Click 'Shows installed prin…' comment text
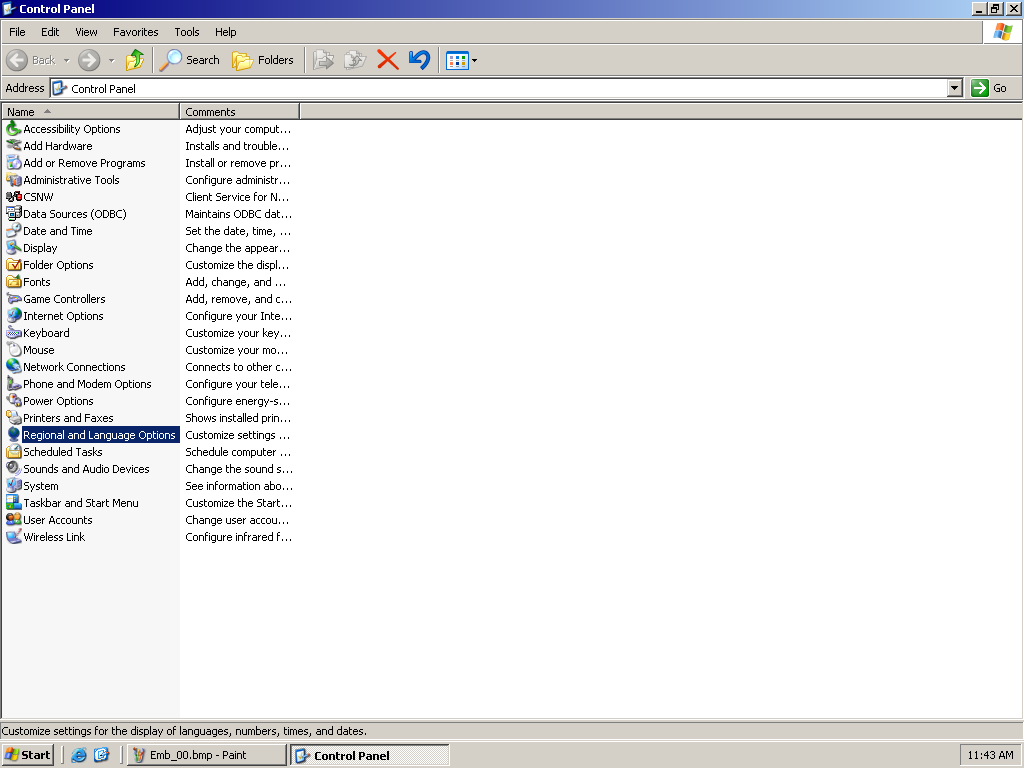1024x768 pixels. pyautogui.click(x=238, y=418)
